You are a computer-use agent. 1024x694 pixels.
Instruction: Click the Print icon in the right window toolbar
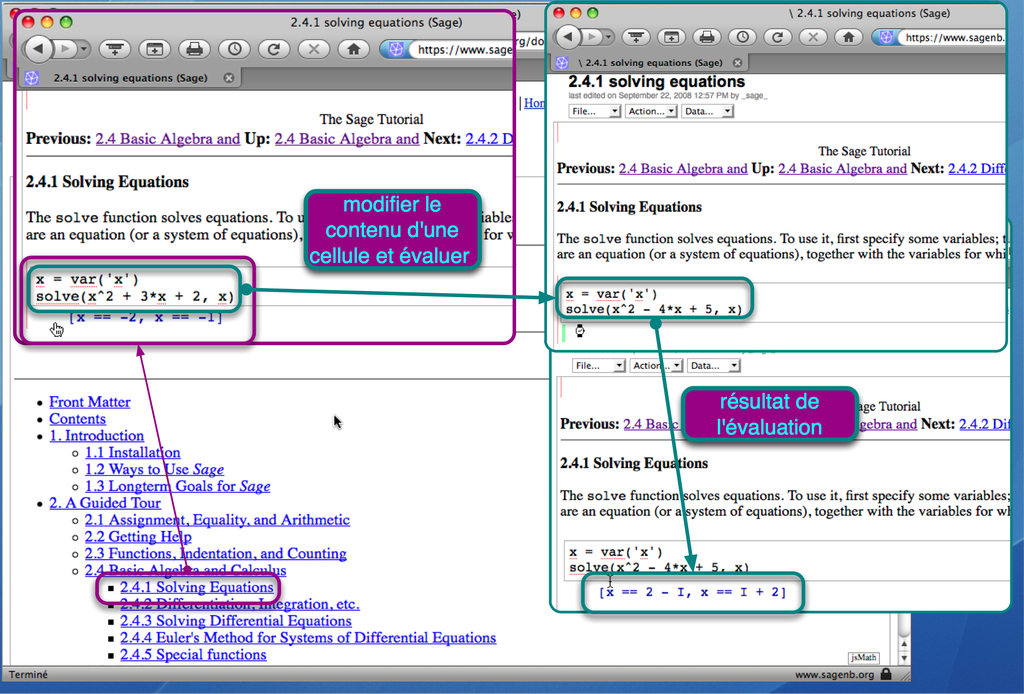707,37
